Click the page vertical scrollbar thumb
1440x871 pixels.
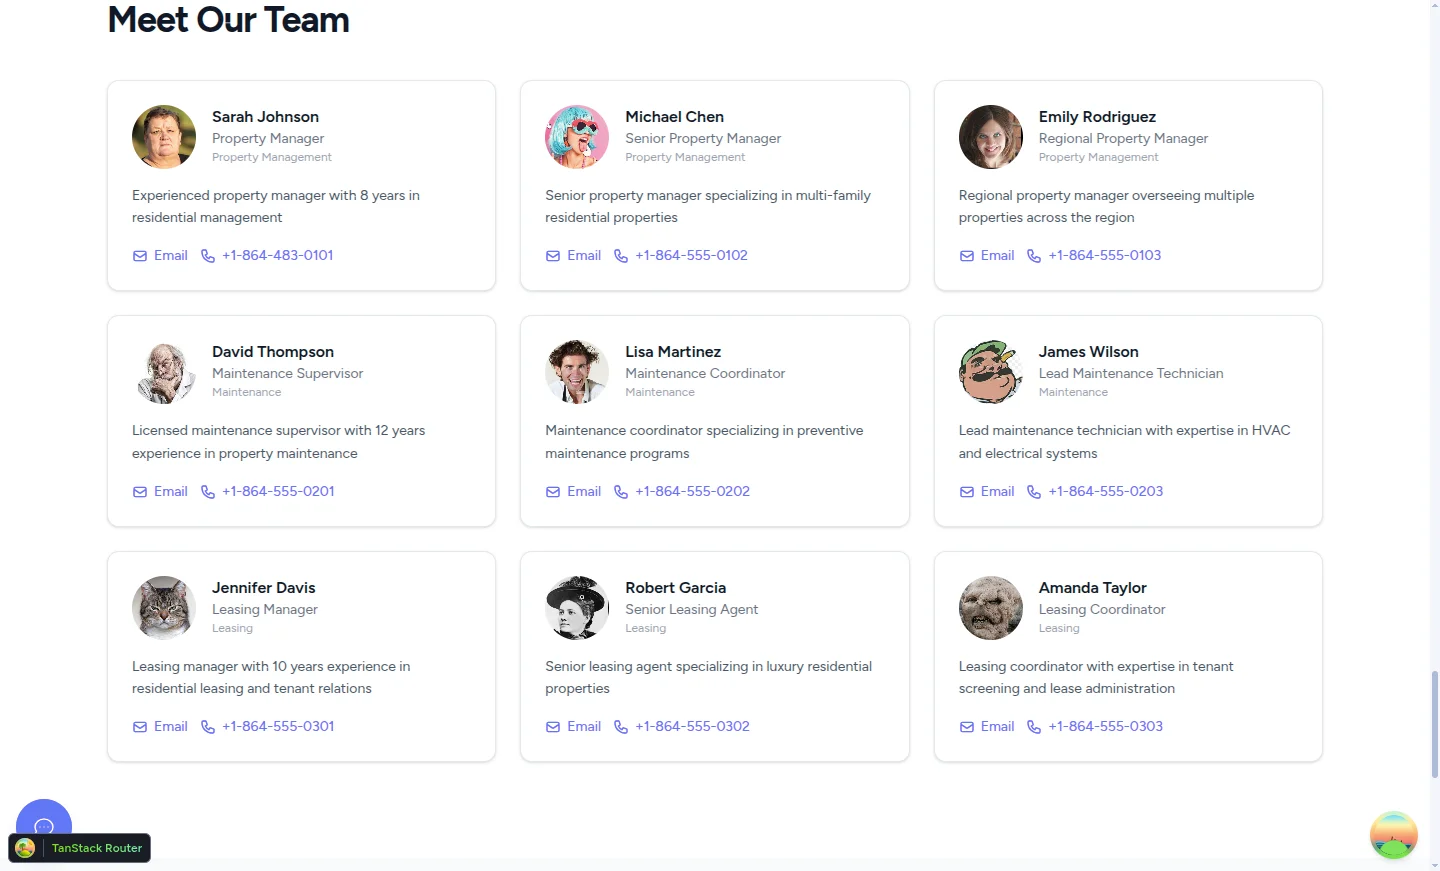1435,725
